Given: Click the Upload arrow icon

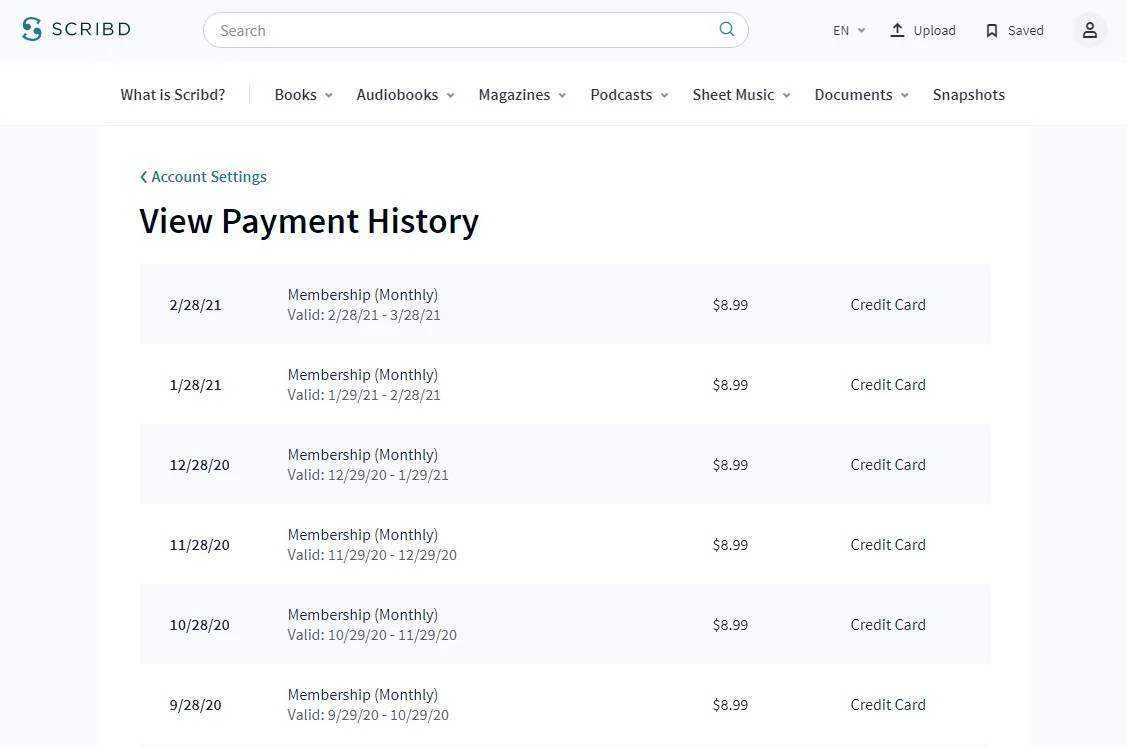Looking at the screenshot, I should [897, 29].
